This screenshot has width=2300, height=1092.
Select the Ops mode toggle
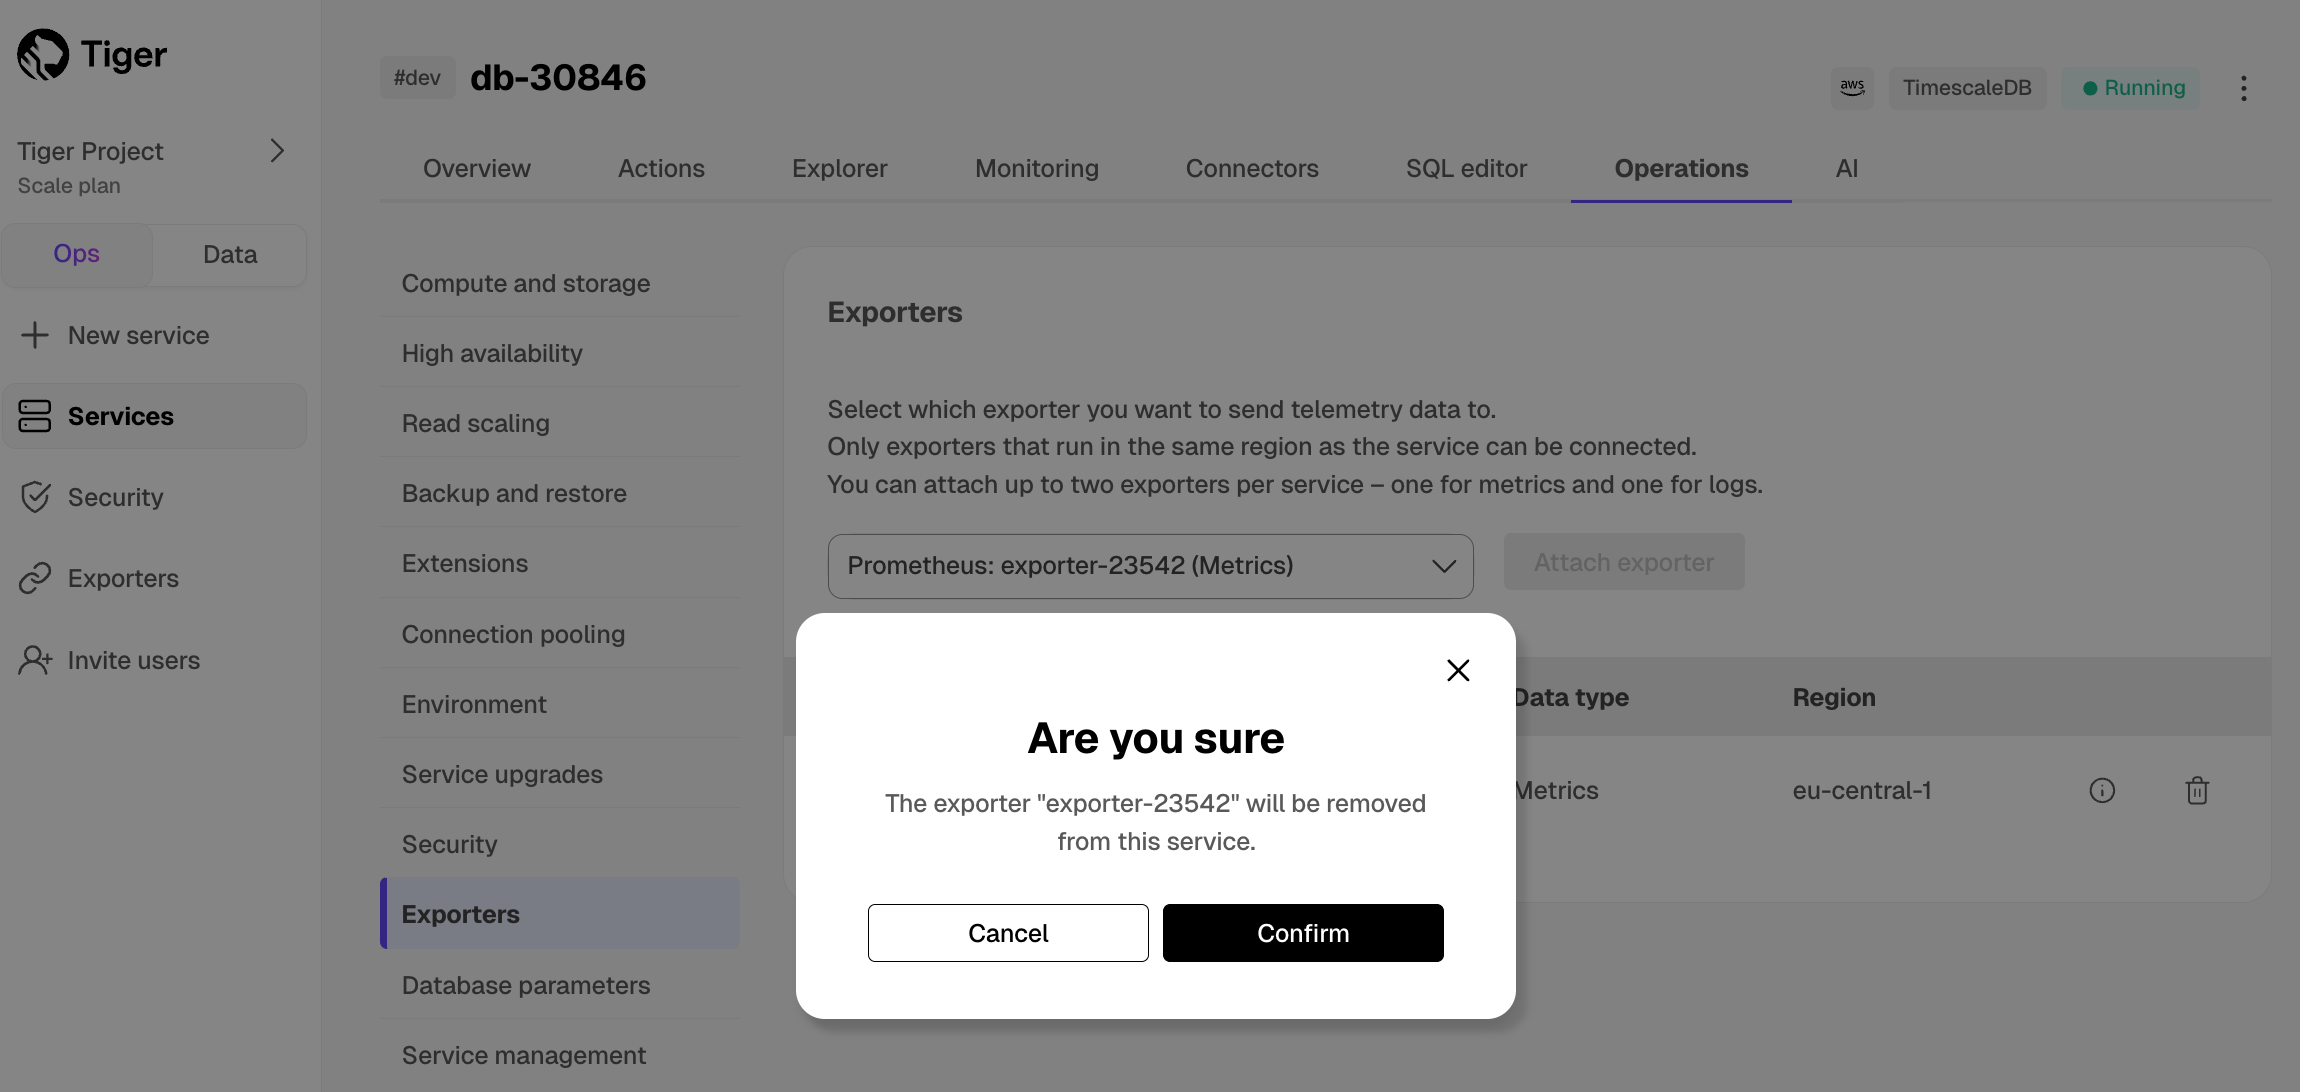pos(77,254)
